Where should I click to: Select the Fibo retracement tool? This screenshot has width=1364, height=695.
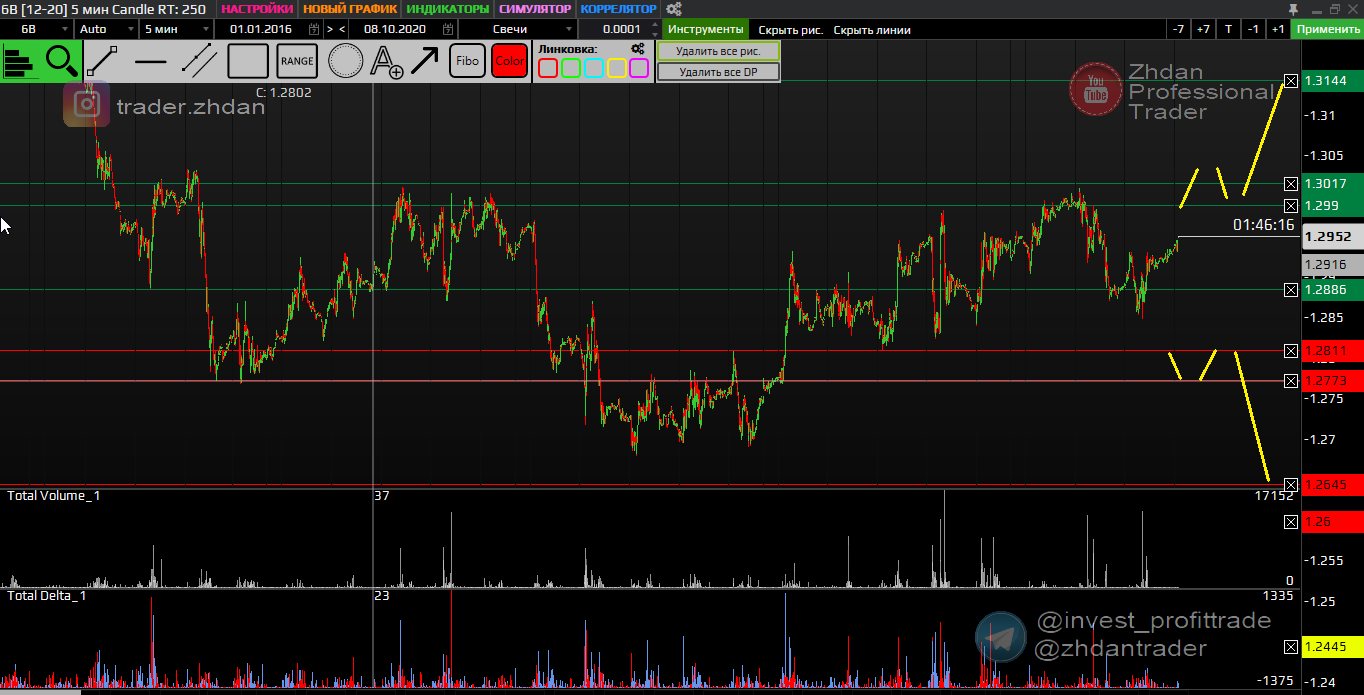[467, 61]
